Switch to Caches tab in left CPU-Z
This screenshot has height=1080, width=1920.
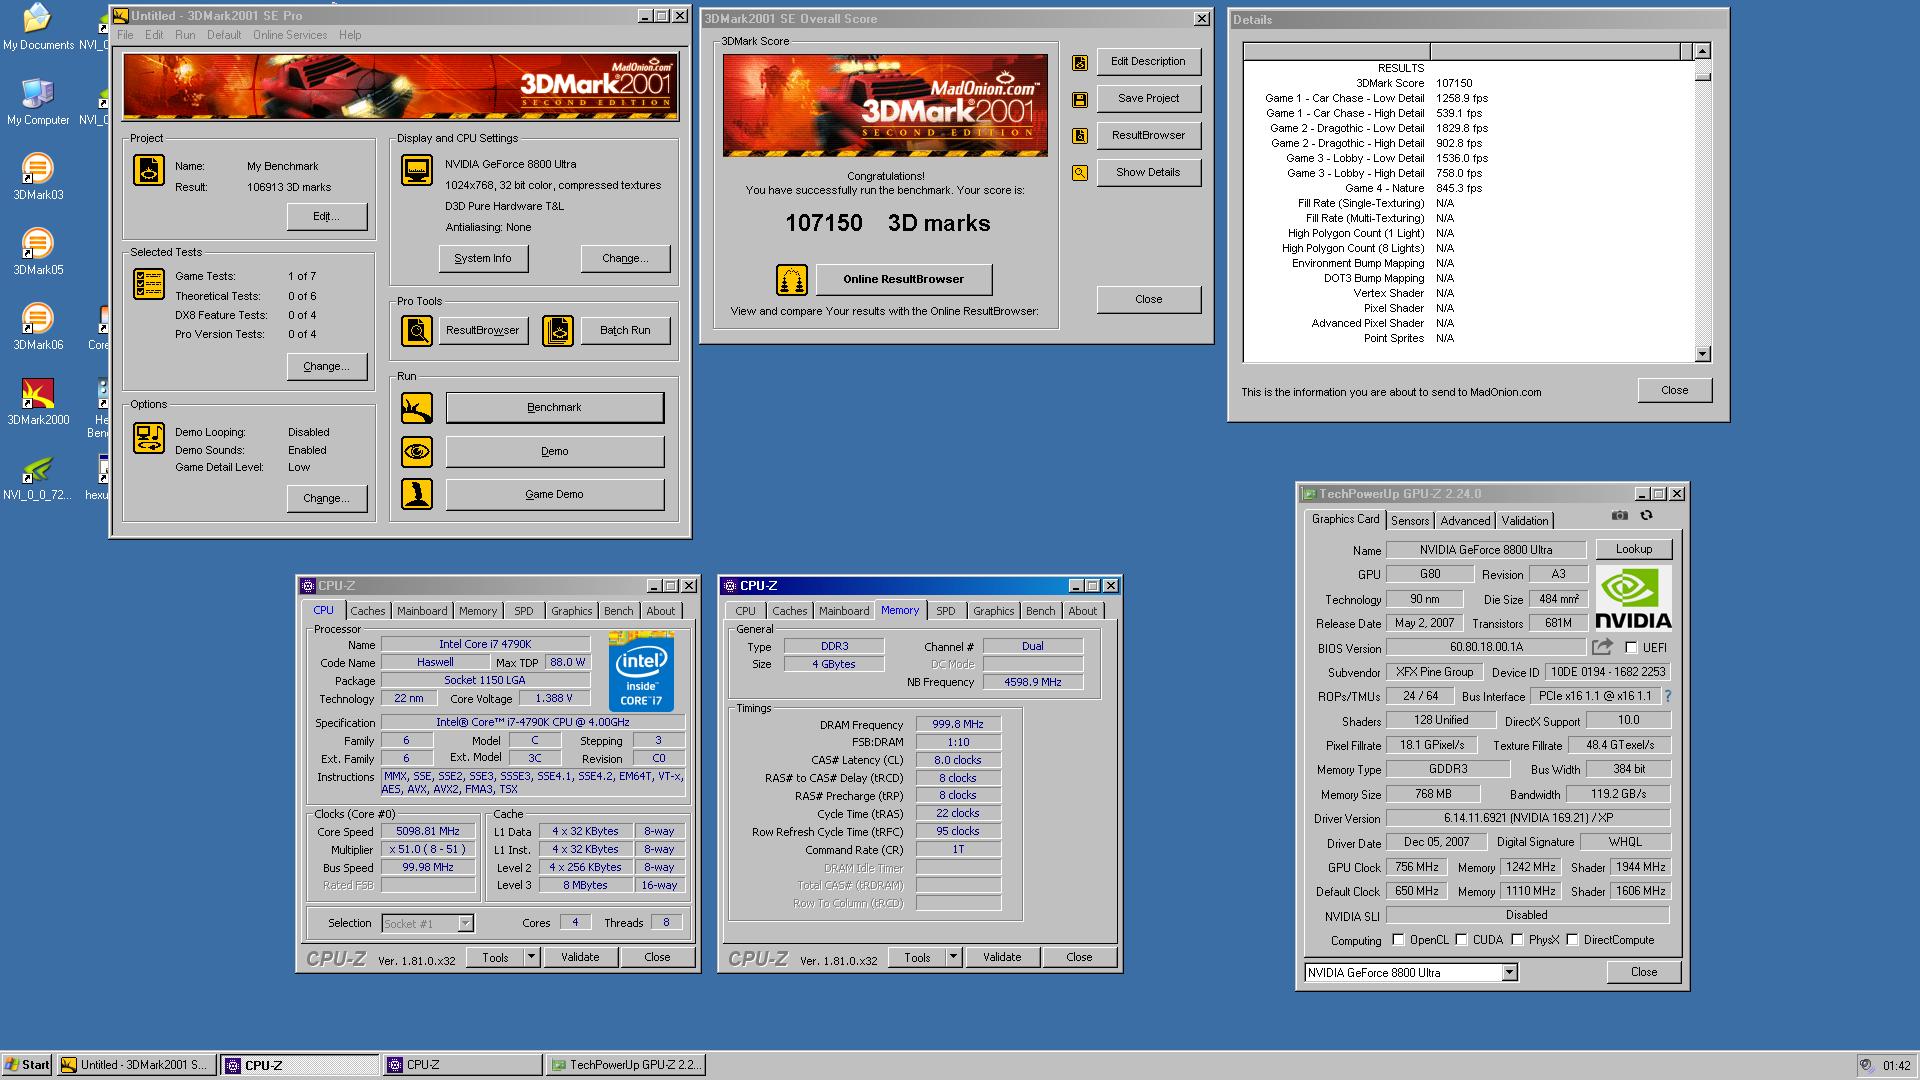coord(367,611)
